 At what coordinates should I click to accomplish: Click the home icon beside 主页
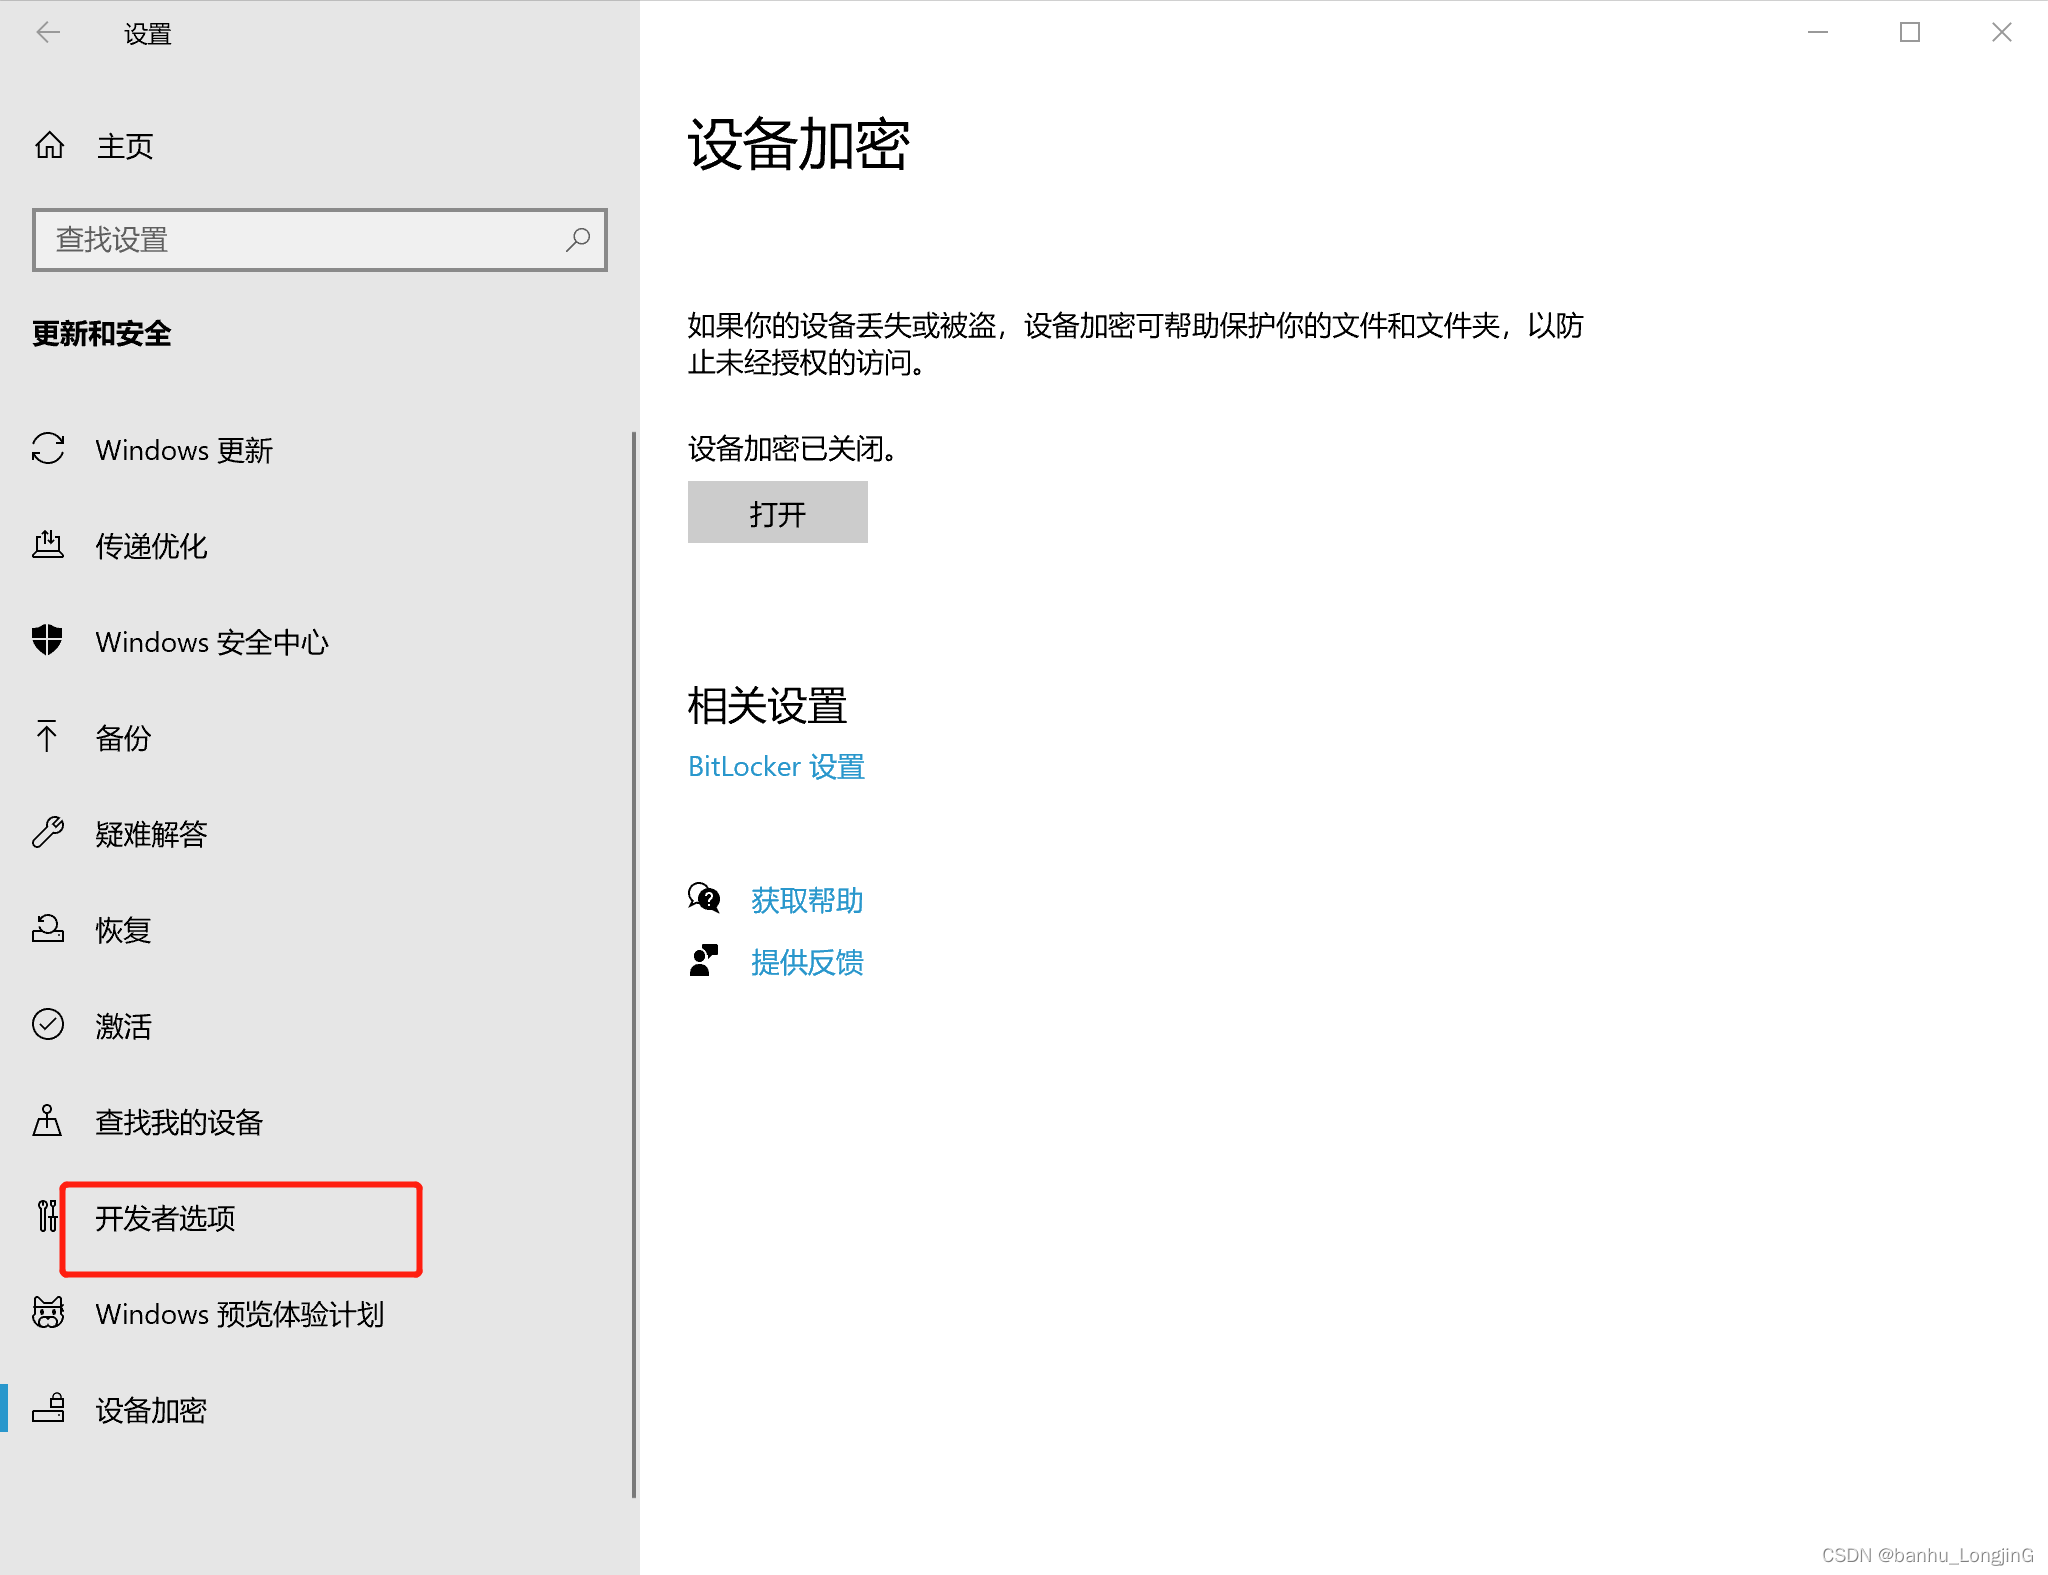(49, 146)
